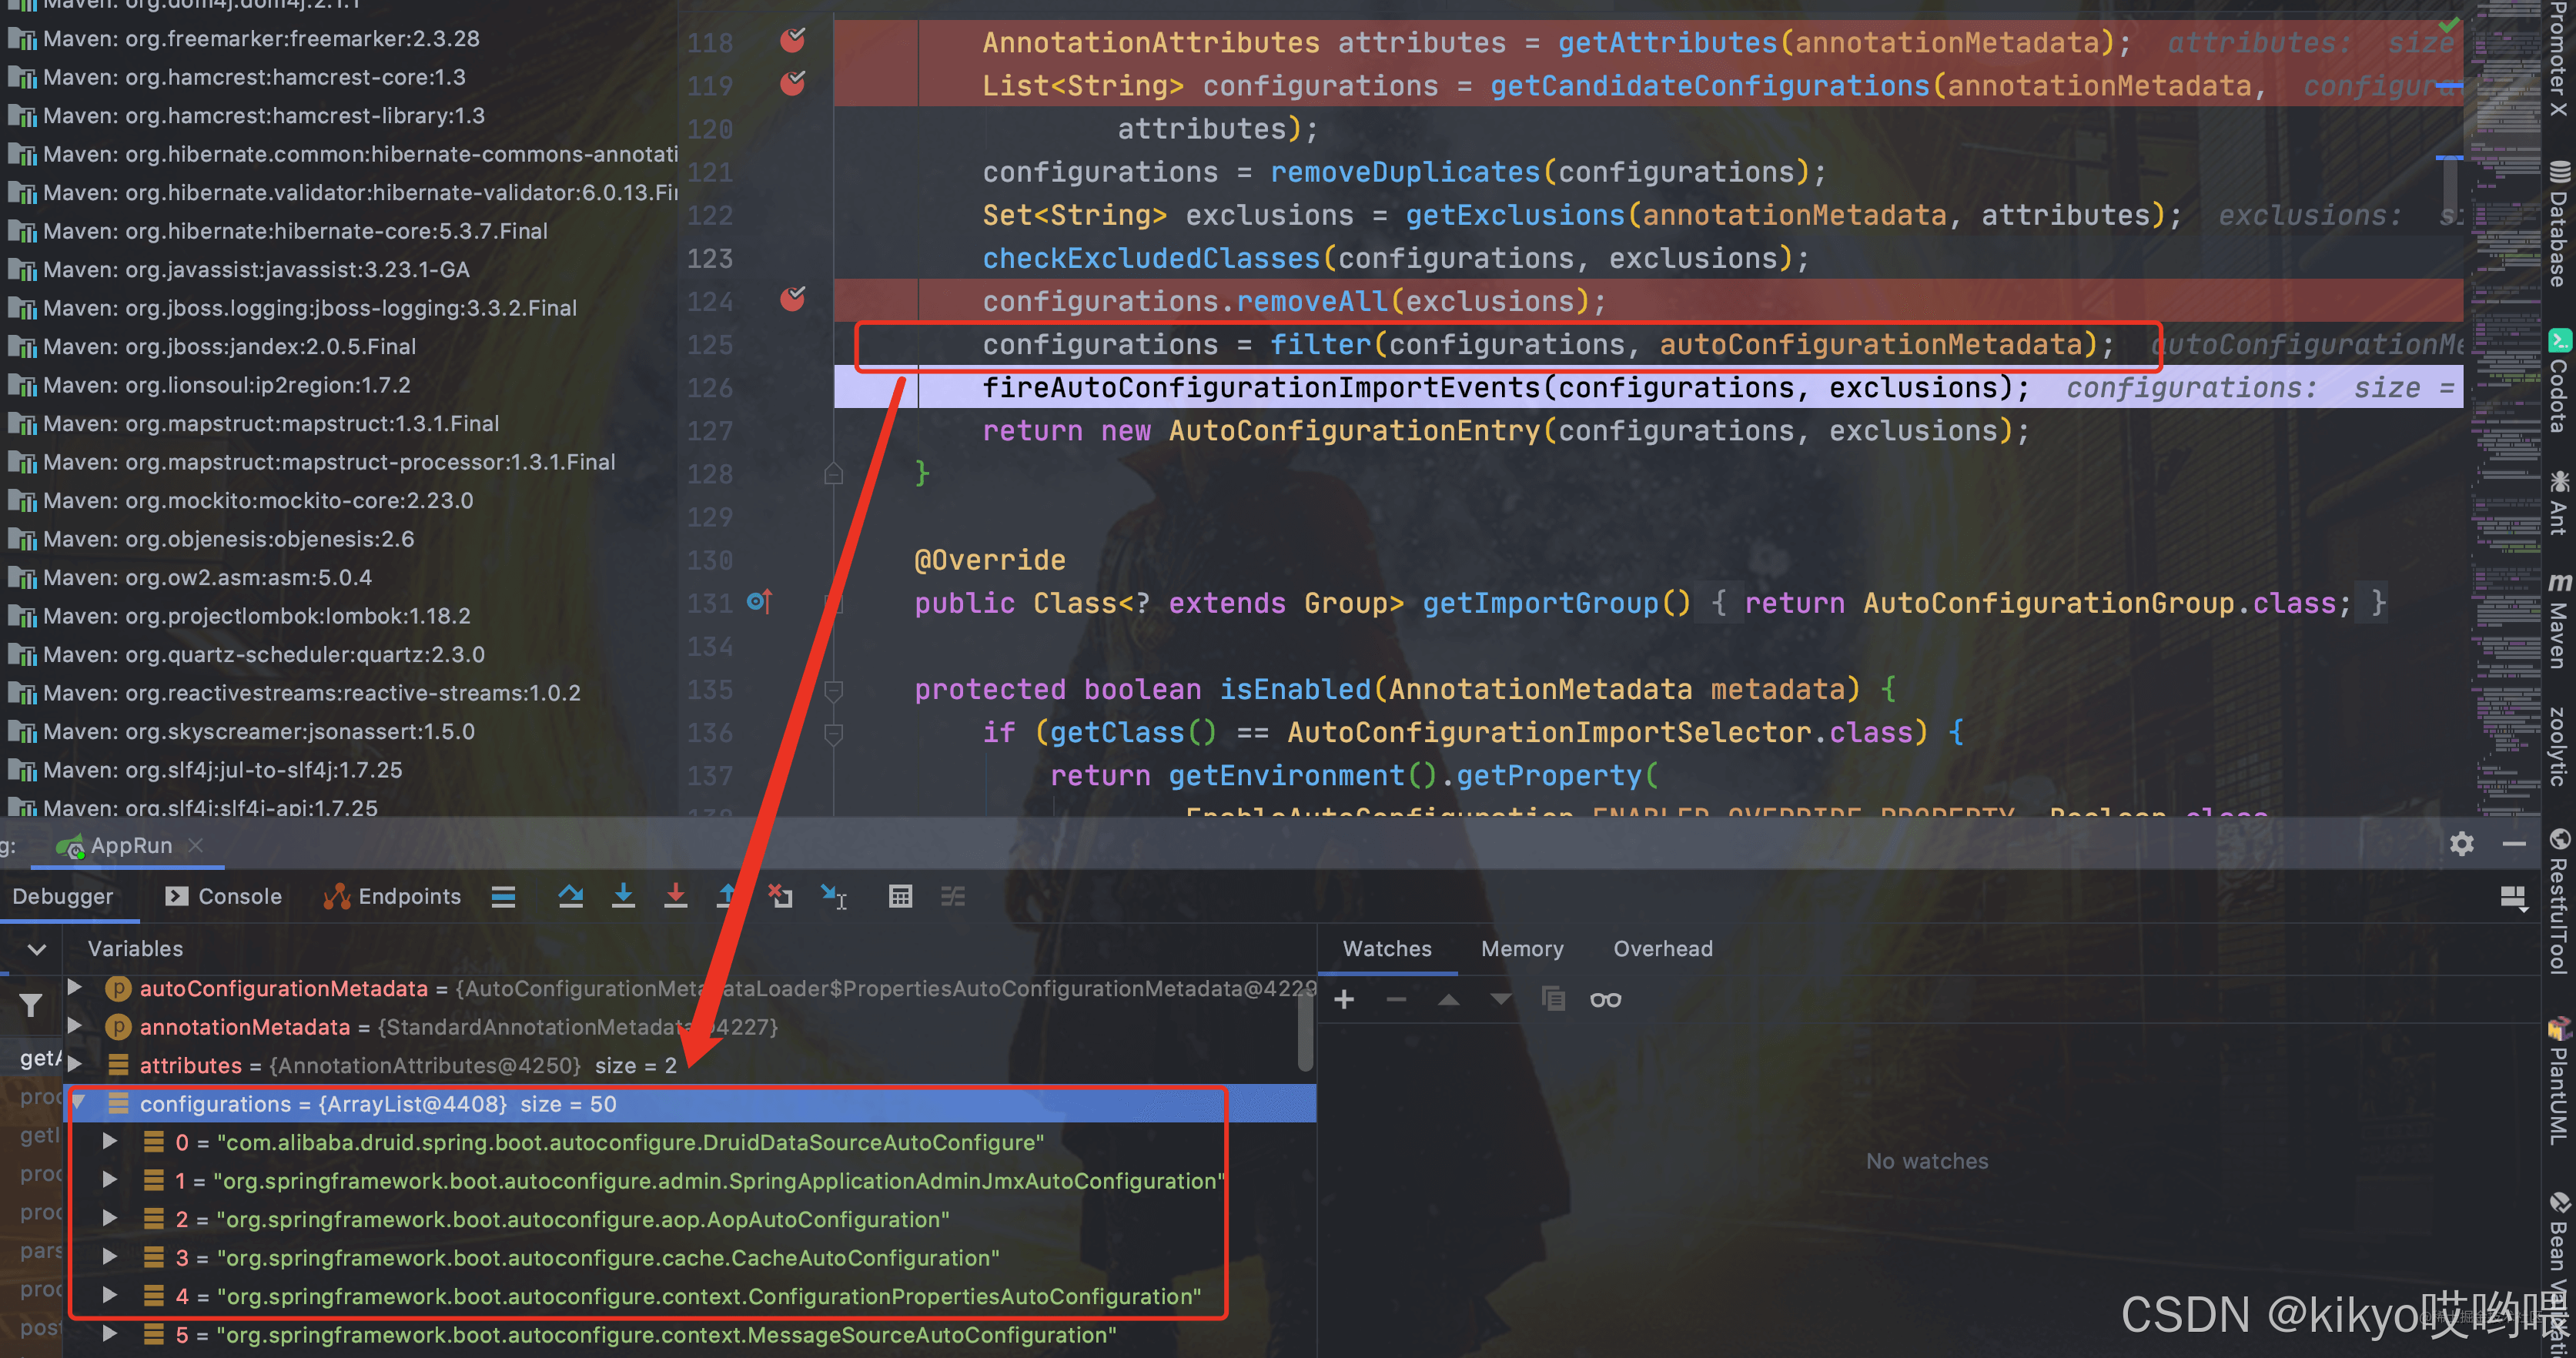Add a new watch with plus icon
The height and width of the screenshot is (1358, 2576).
coord(1344,1000)
